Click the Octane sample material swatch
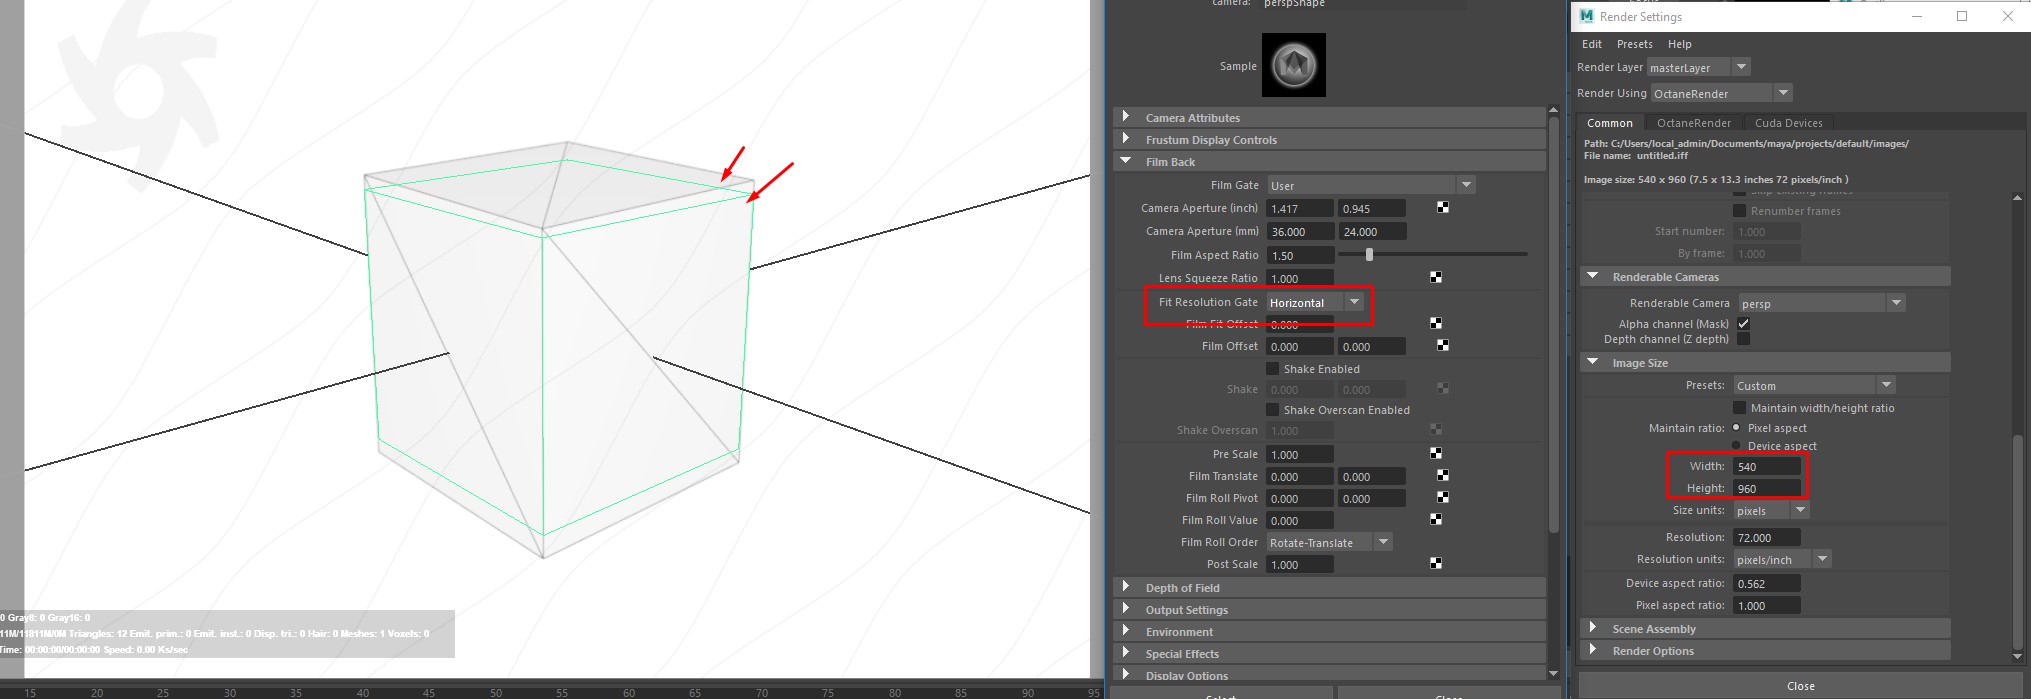Image resolution: width=2031 pixels, height=699 pixels. 1294,65
